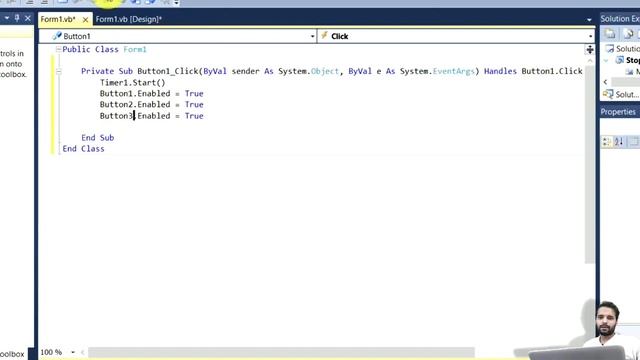Select the bold project node in tree
The width and height of the screenshot is (640, 360).
tap(633, 60)
